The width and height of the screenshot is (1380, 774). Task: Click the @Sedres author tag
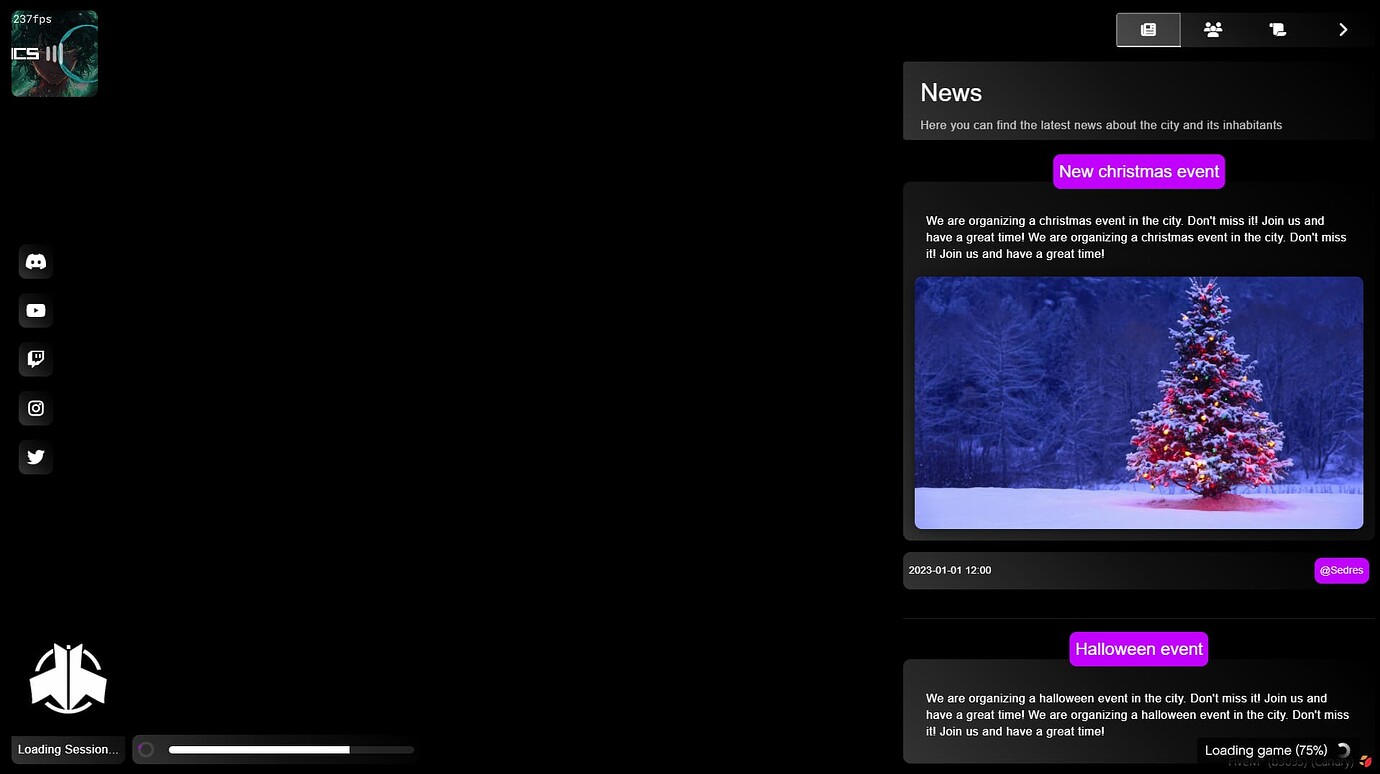[1342, 570]
